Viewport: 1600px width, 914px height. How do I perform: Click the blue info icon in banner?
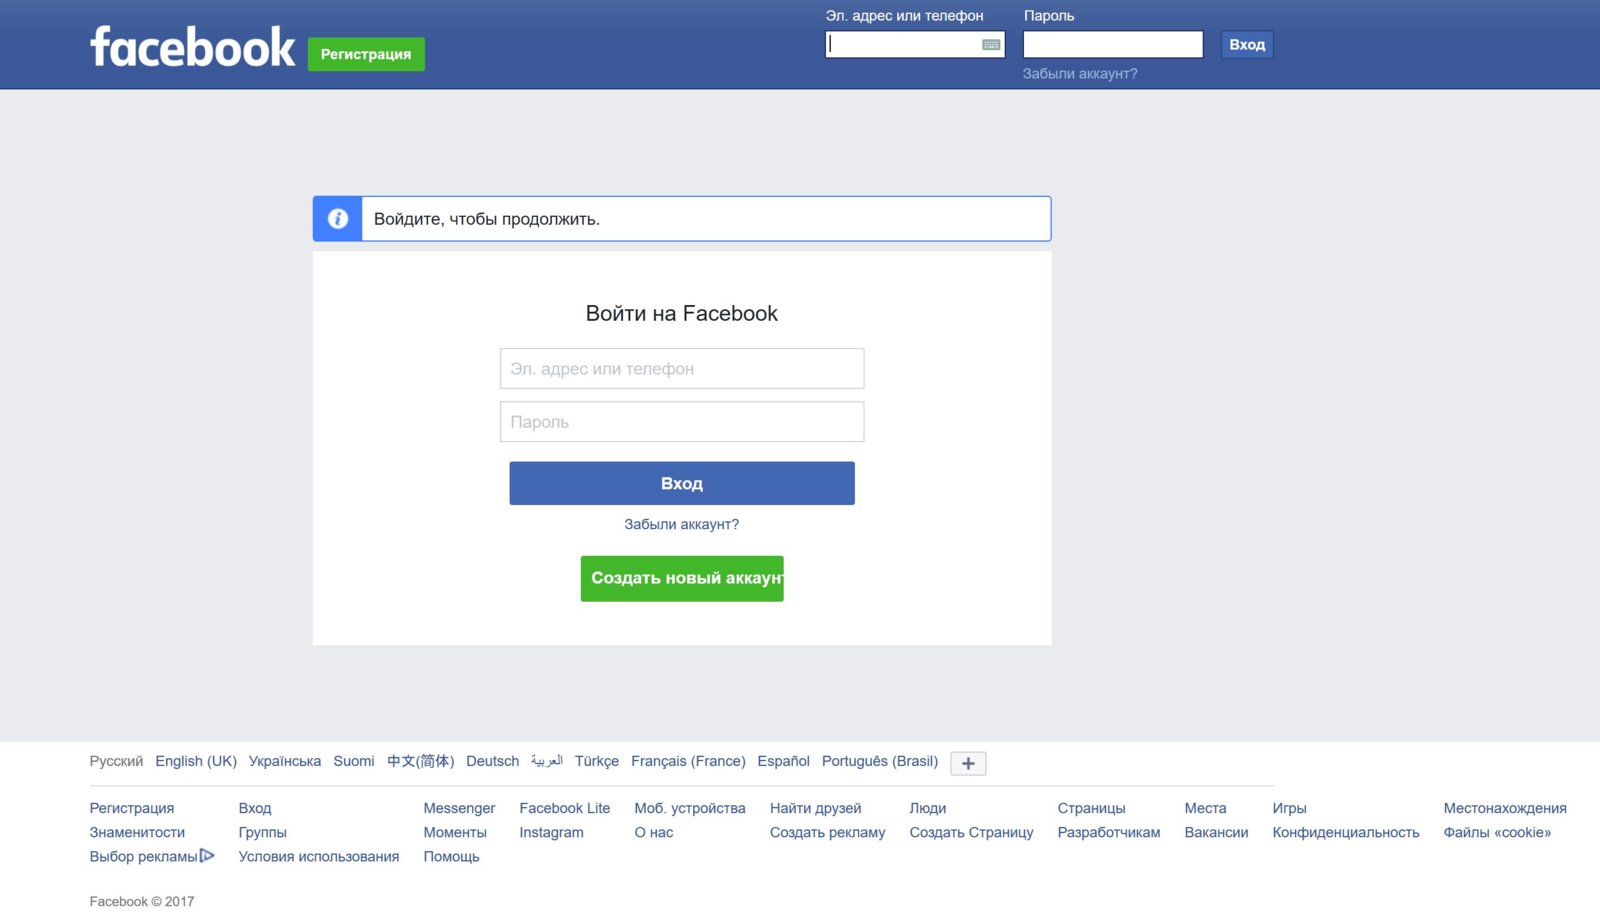pyautogui.click(x=338, y=219)
